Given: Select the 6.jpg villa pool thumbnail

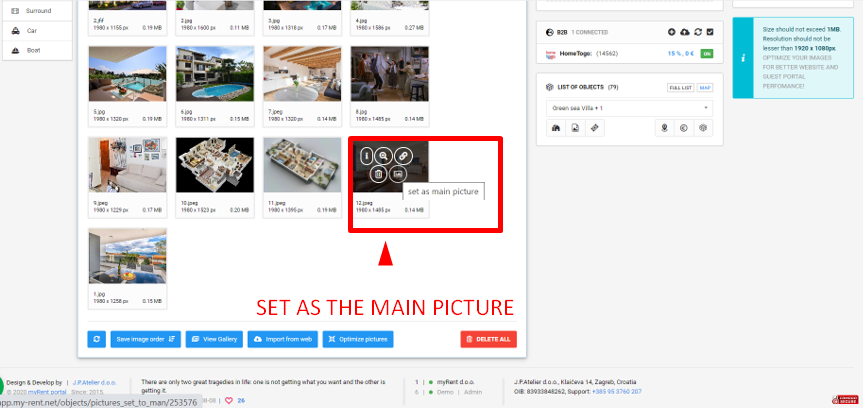Looking at the screenshot, I should coord(215,74).
